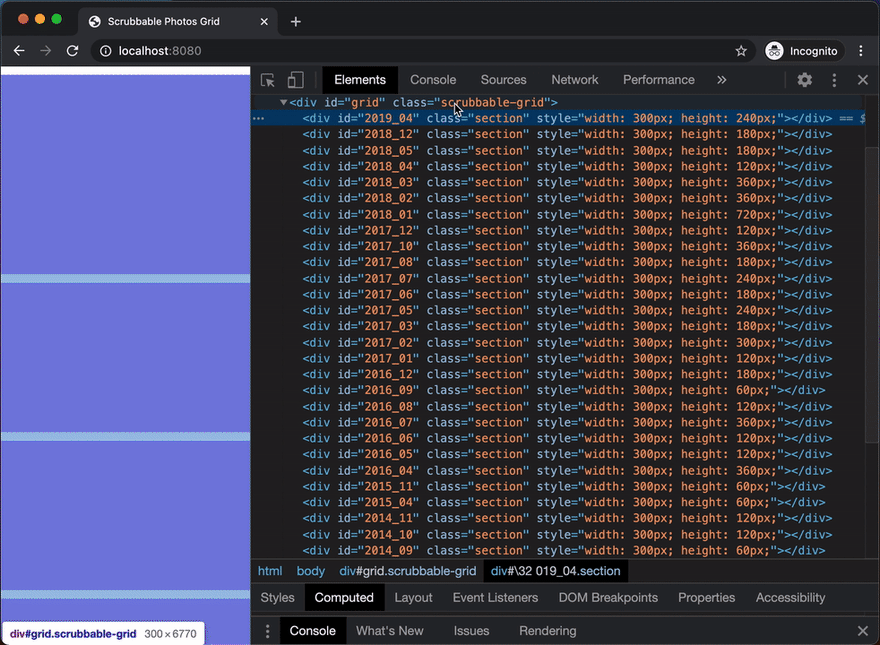
Task: Click the div#\32 019_04.section breadcrumb
Action: tap(556, 571)
